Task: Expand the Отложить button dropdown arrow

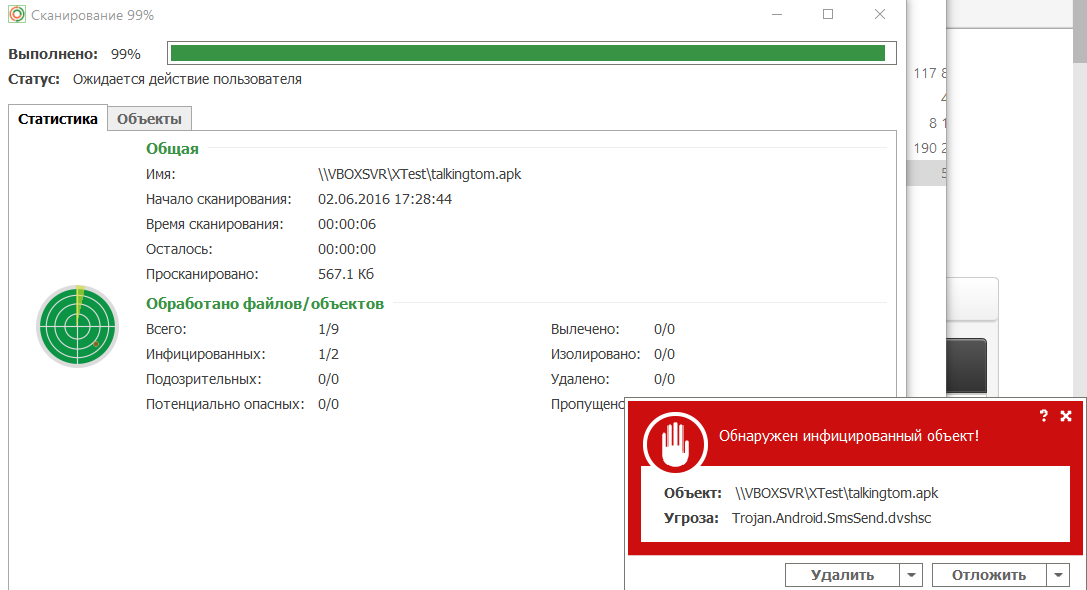Action: coord(1058,575)
